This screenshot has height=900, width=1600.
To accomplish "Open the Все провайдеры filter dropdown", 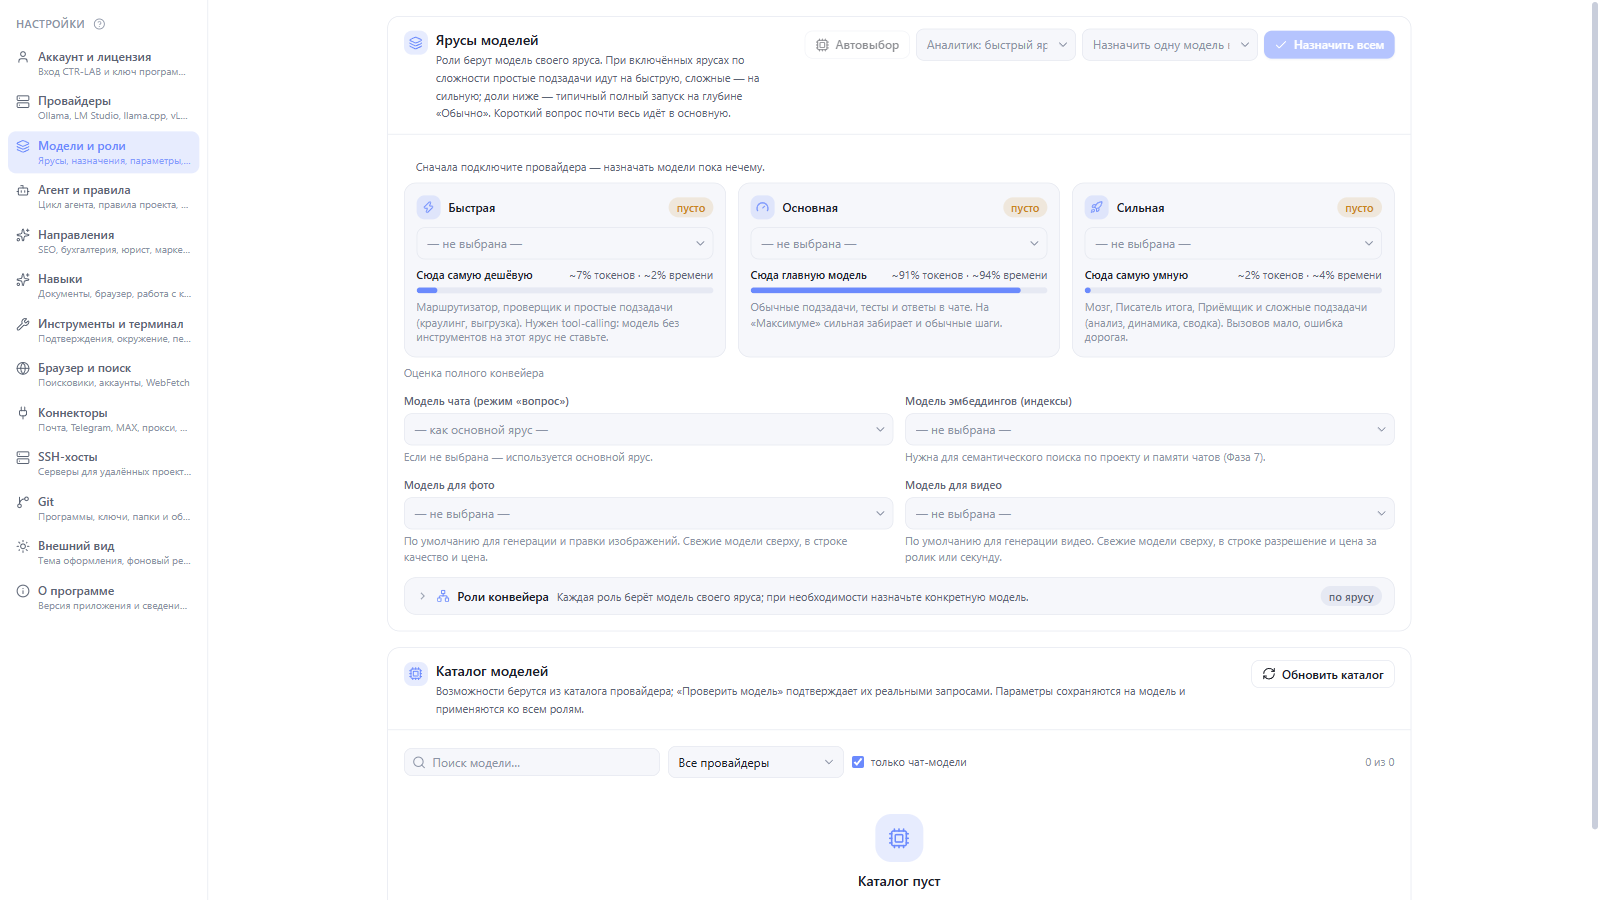I will 756,762.
